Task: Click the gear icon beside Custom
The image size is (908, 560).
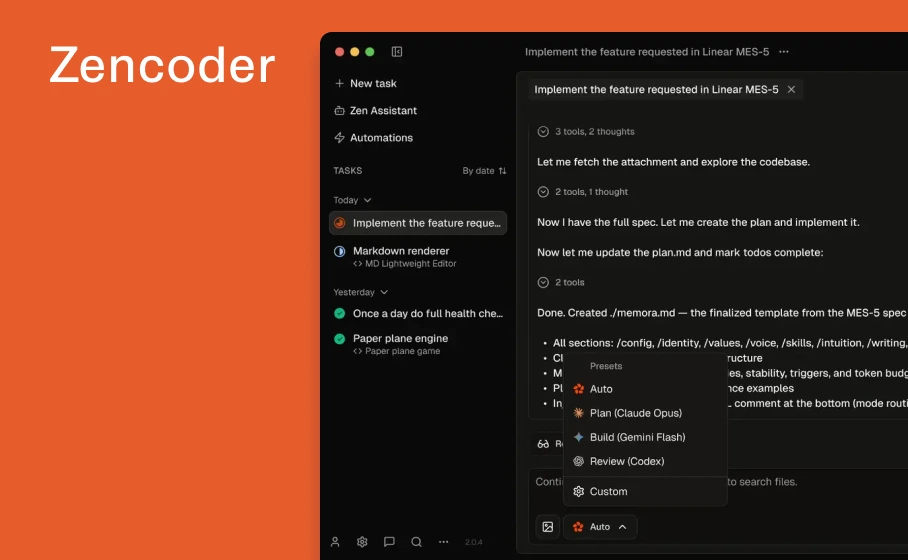Action: tap(578, 491)
